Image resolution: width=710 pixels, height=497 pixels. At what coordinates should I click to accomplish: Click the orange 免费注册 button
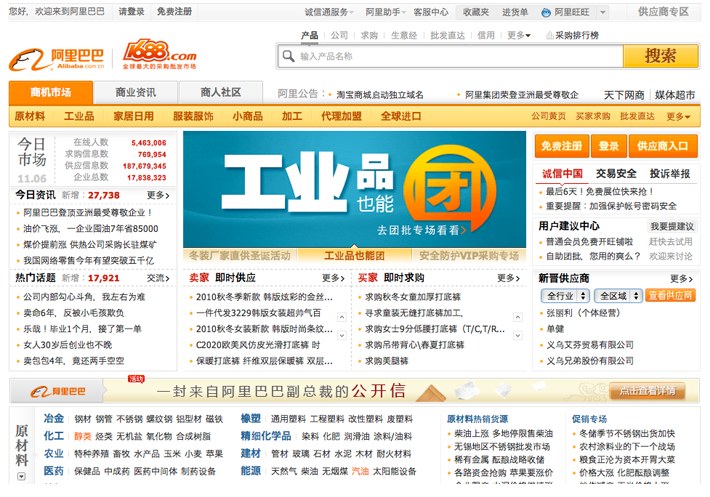[562, 146]
